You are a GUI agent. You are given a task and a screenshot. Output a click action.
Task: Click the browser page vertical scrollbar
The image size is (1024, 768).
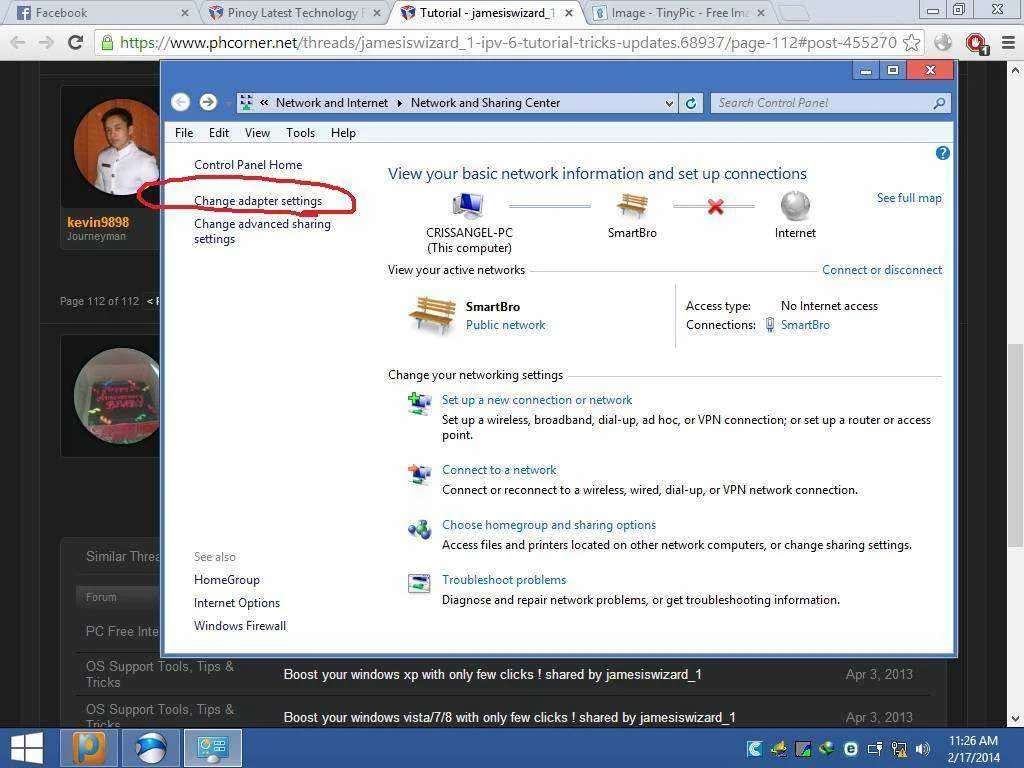click(x=1015, y=444)
